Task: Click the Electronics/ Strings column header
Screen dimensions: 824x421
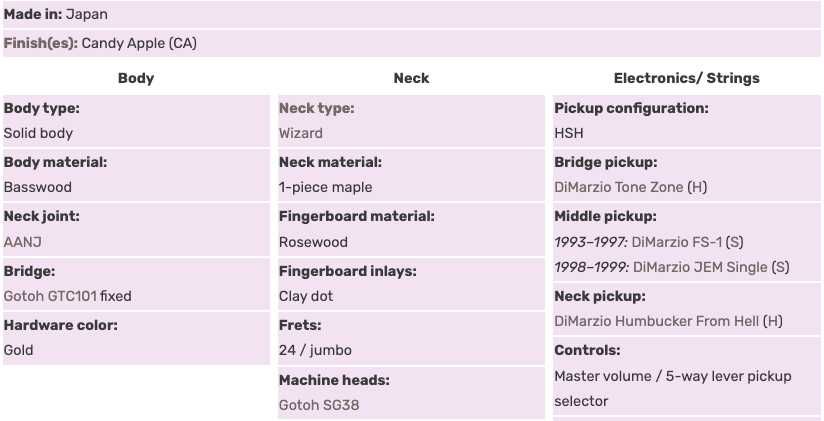Action: click(x=686, y=78)
